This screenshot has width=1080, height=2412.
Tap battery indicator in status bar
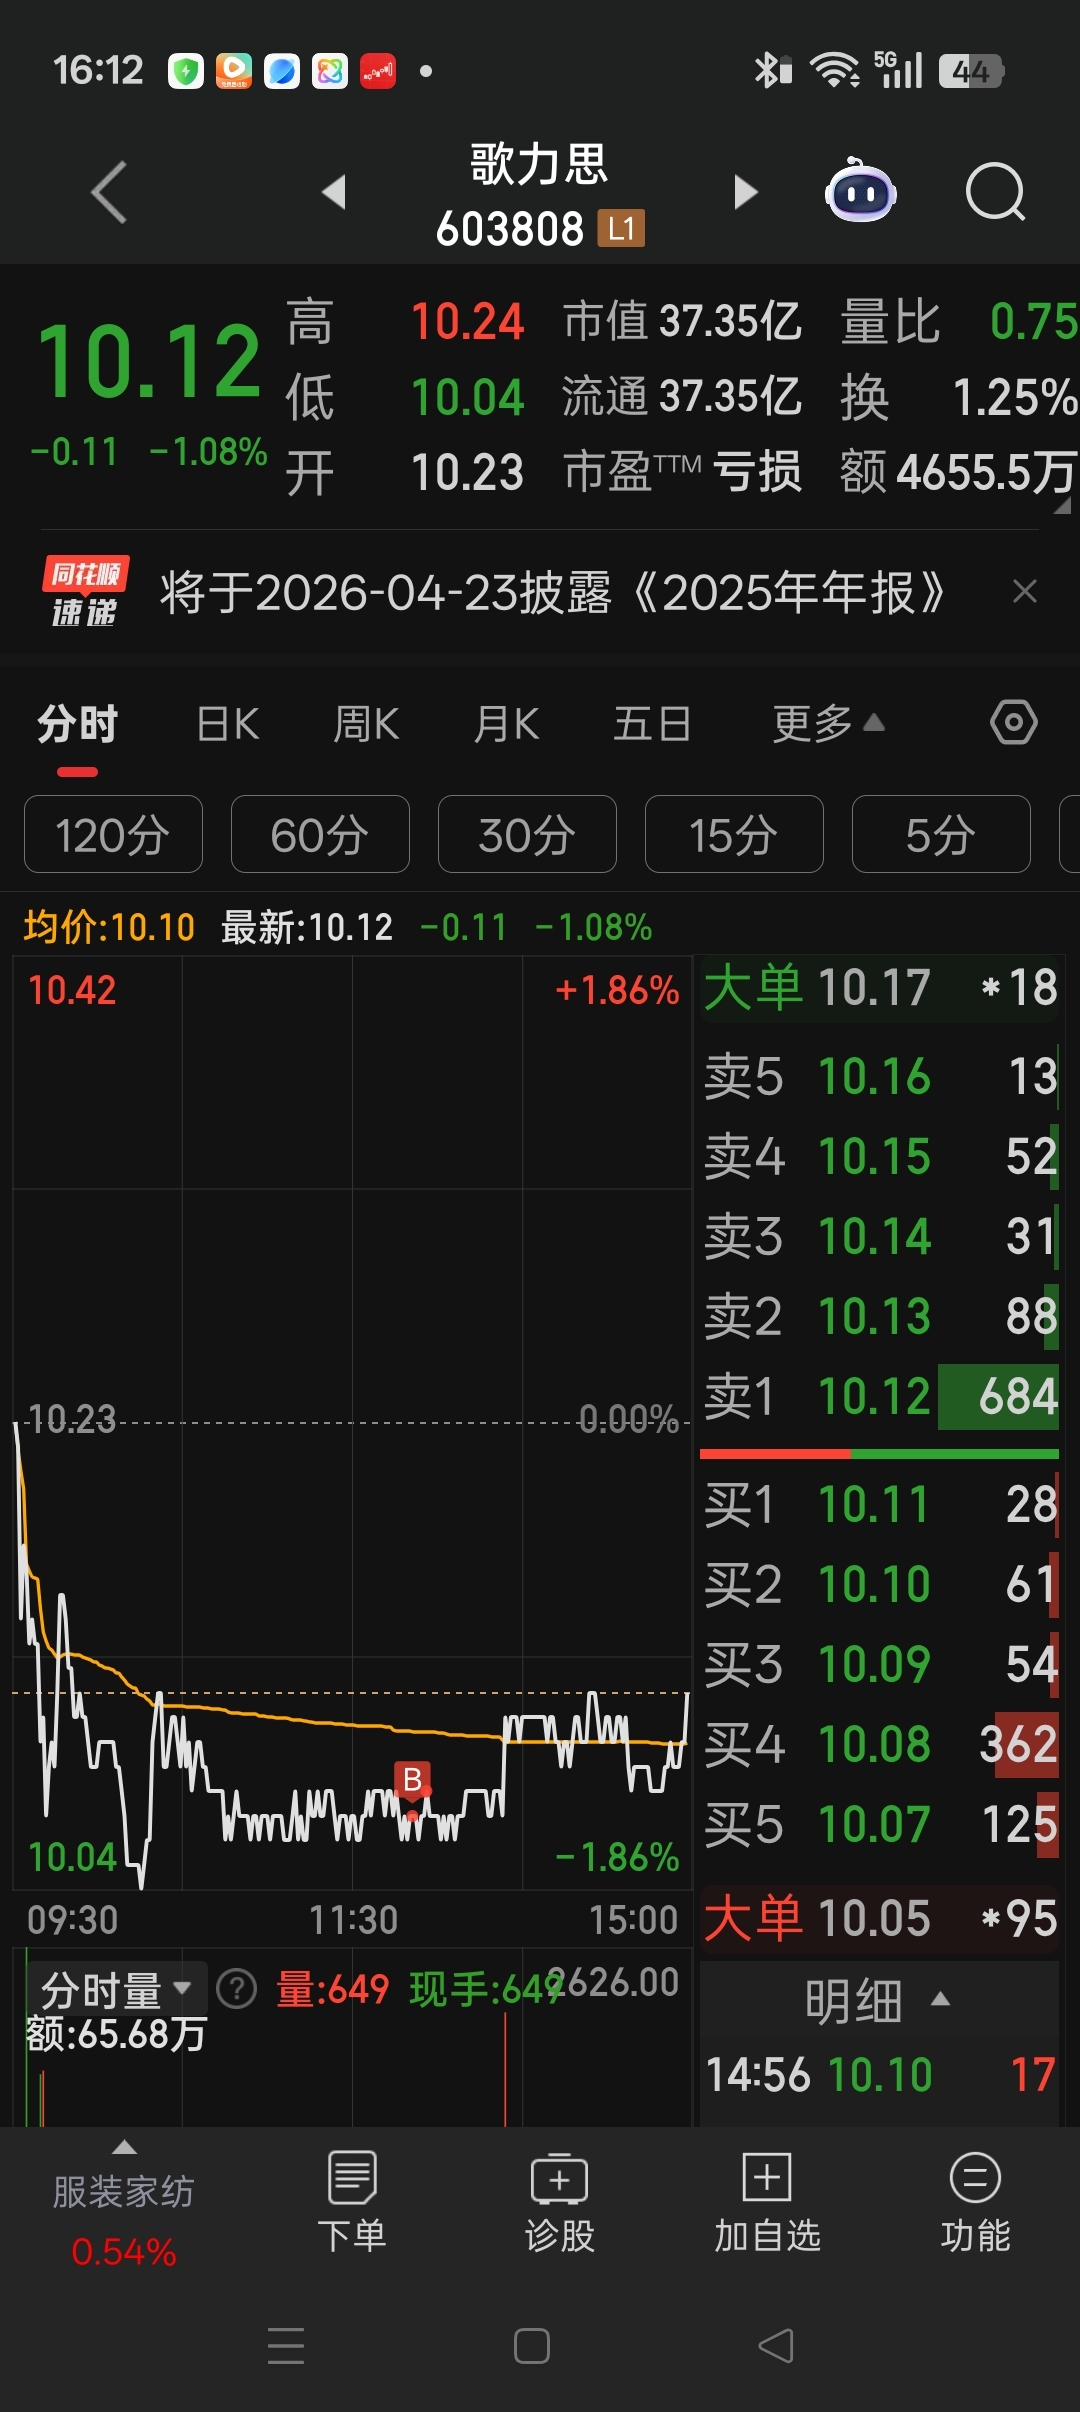(971, 71)
